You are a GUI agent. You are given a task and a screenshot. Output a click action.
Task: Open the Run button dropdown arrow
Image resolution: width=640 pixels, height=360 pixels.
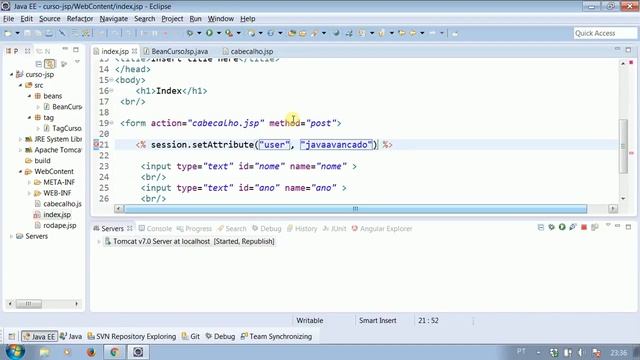pos(218,33)
